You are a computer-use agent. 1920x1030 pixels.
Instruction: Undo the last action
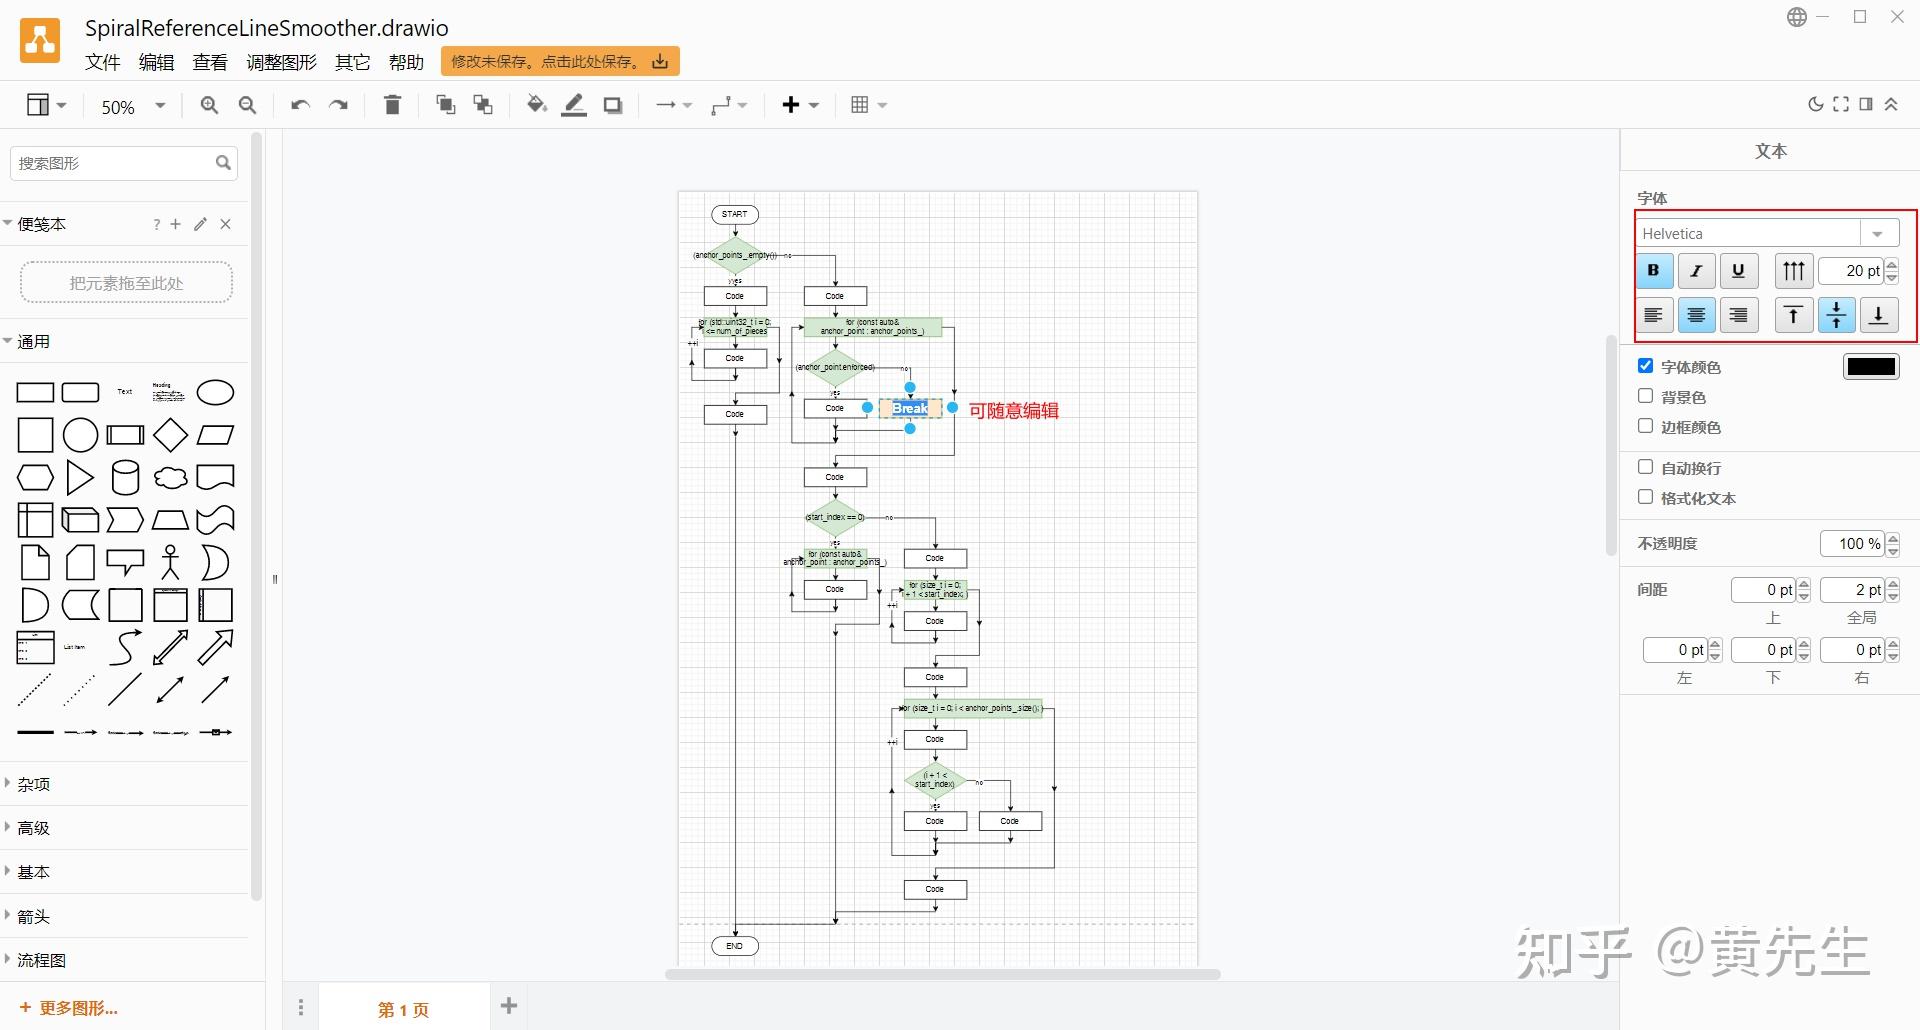(300, 105)
